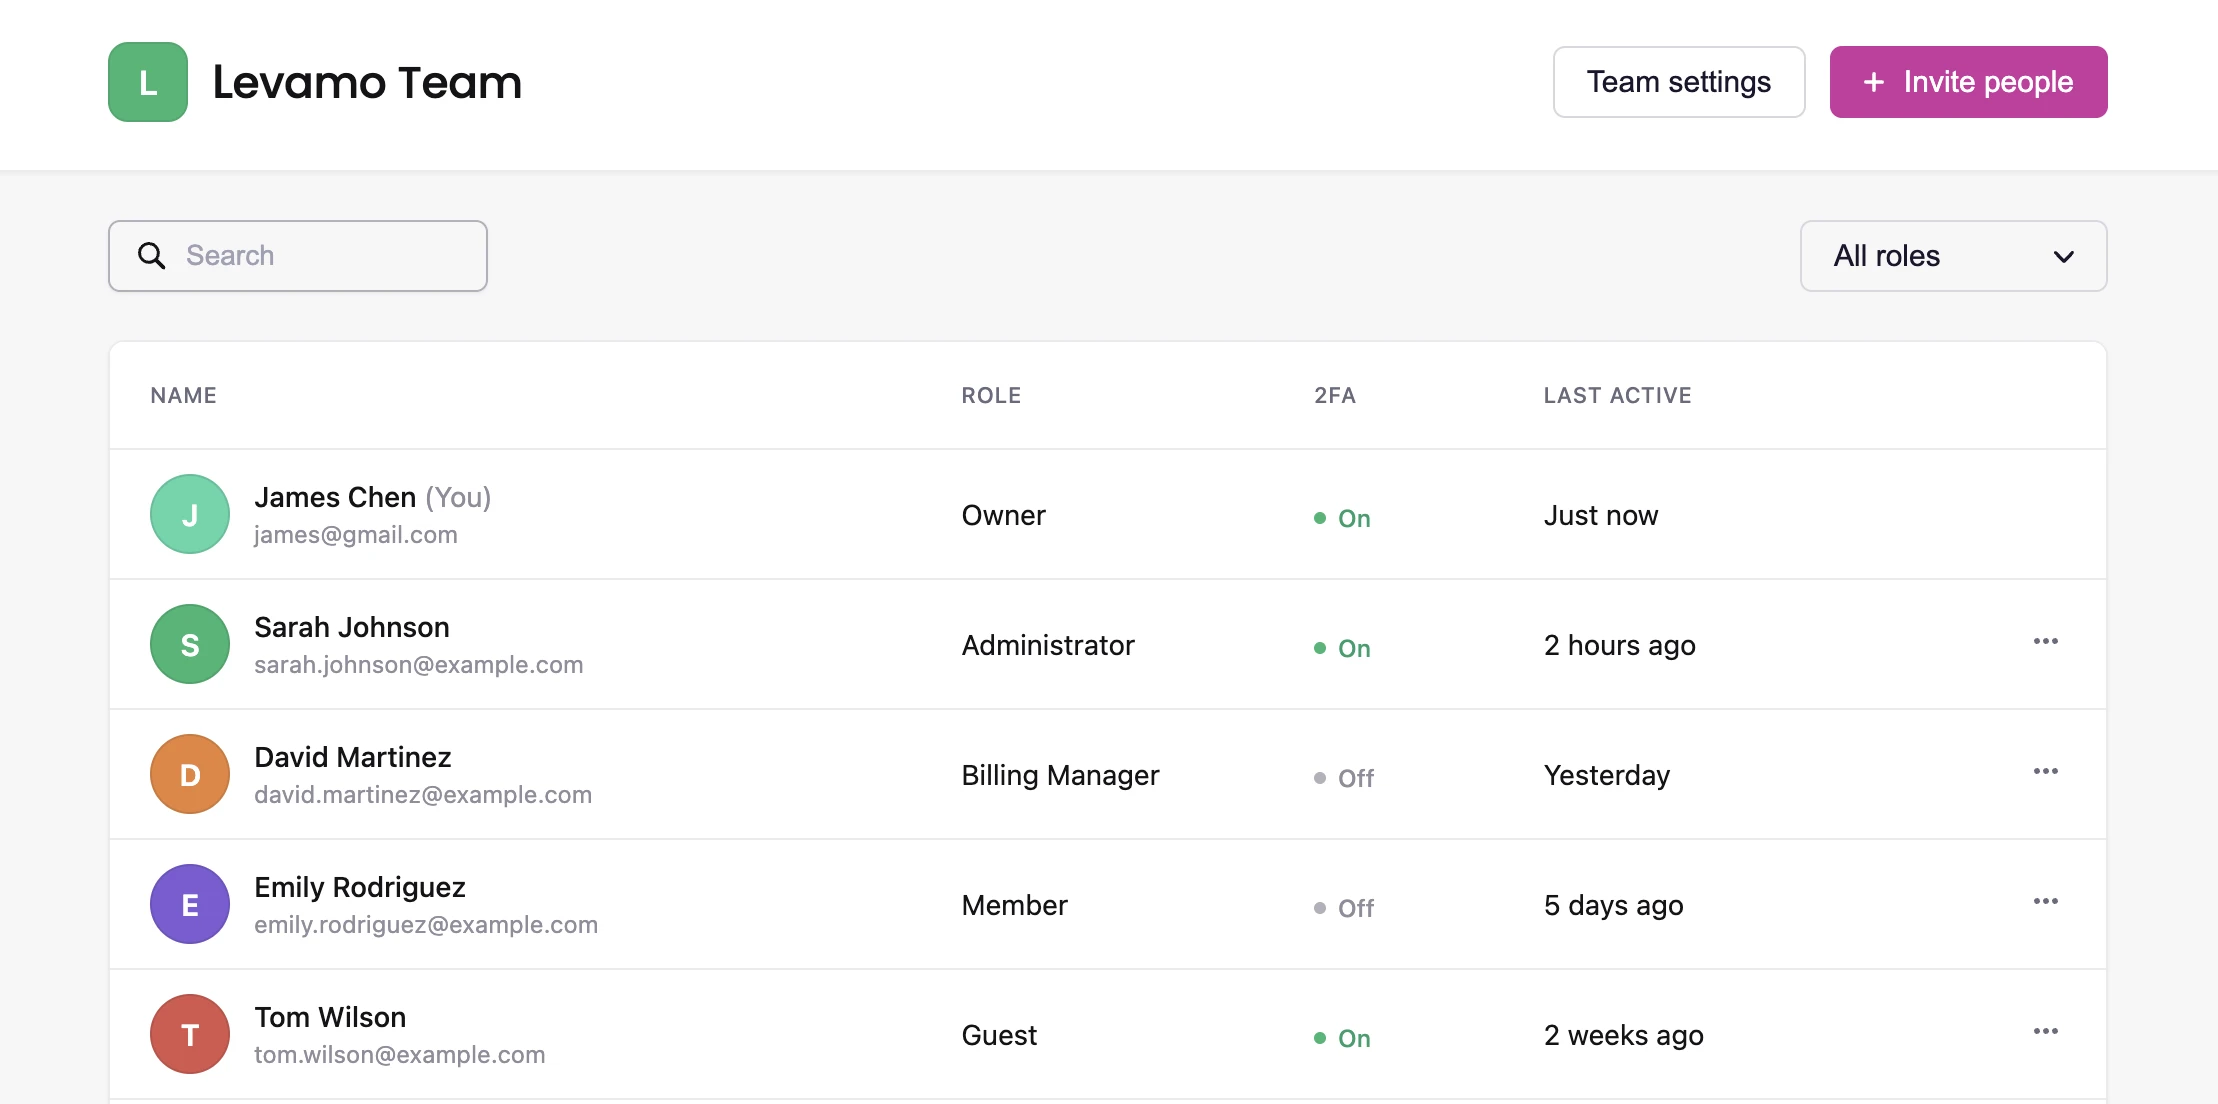Click the email james@gmail.com

(x=356, y=535)
